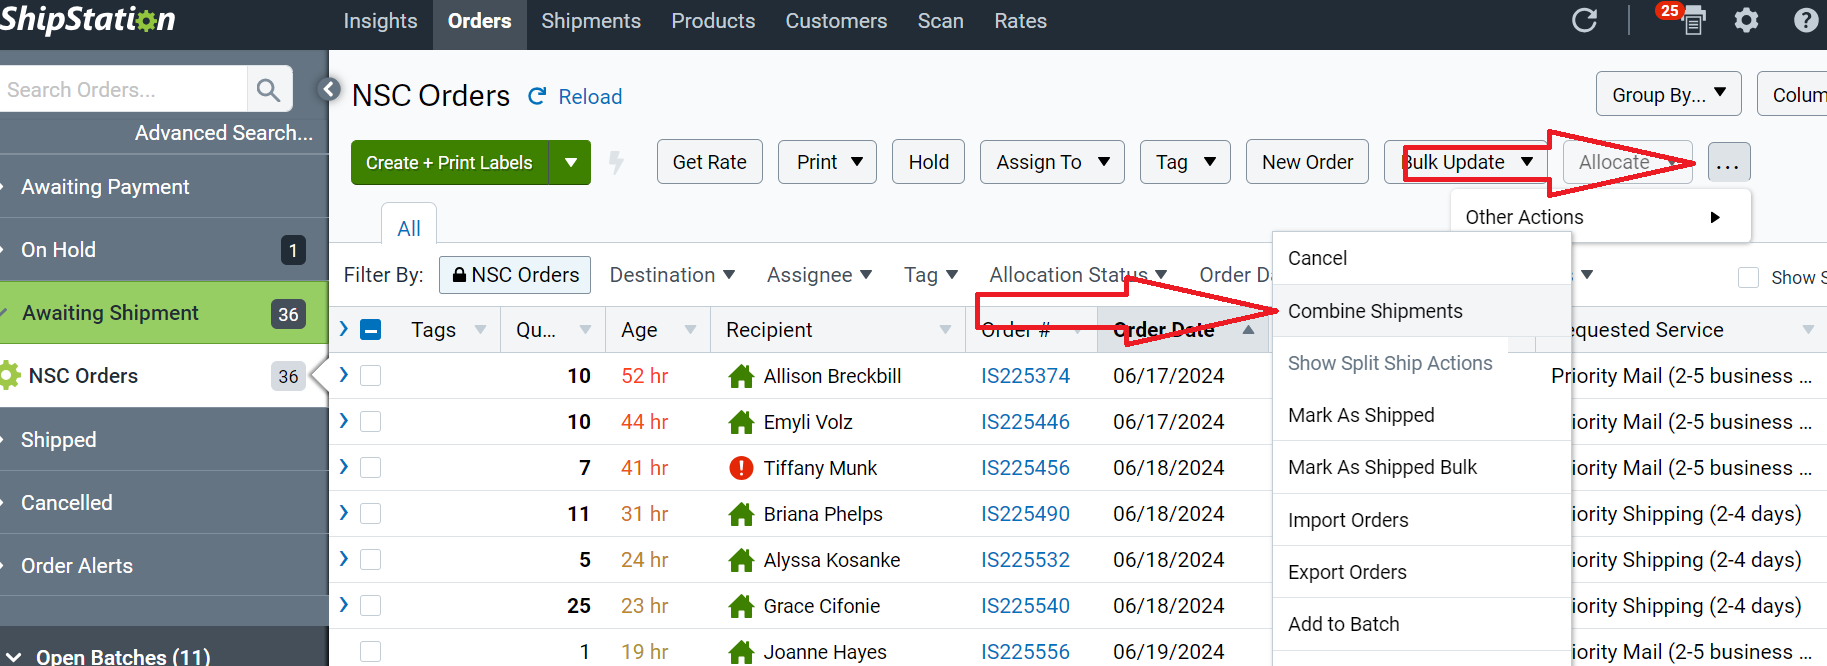Click the Reload icon next to NSC Orders
The image size is (1827, 666).
pos(537,96)
